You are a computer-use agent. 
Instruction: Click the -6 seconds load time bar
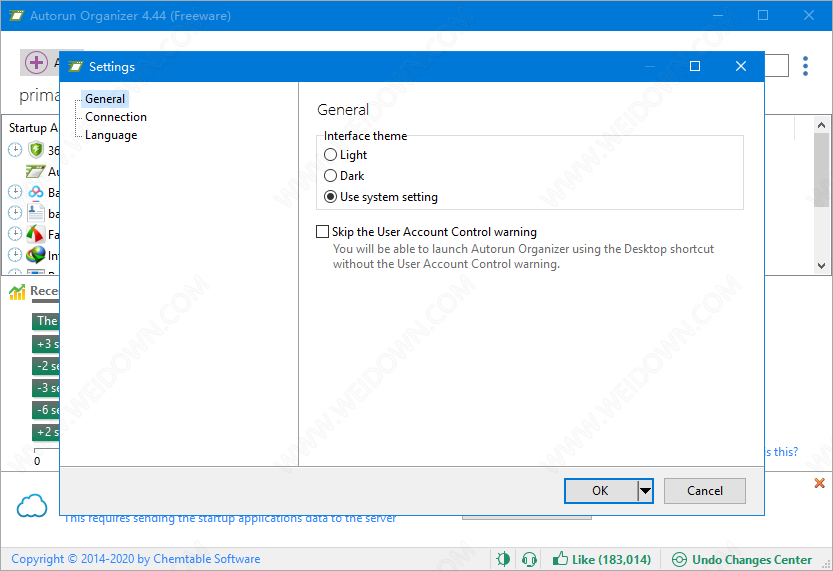(x=46, y=410)
